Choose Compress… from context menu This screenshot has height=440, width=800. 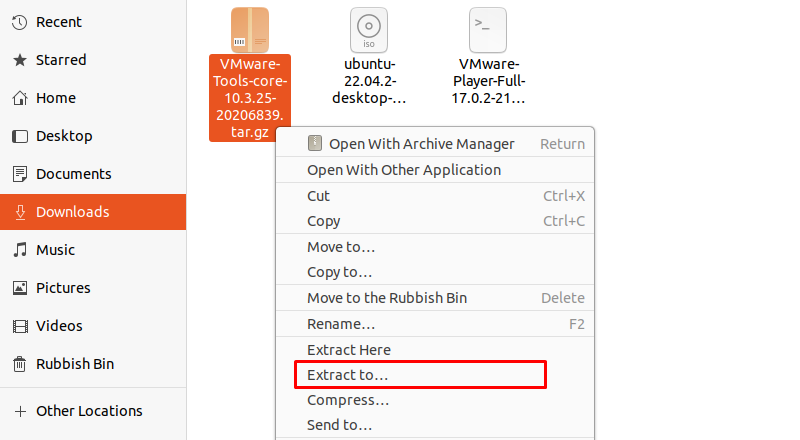435,400
